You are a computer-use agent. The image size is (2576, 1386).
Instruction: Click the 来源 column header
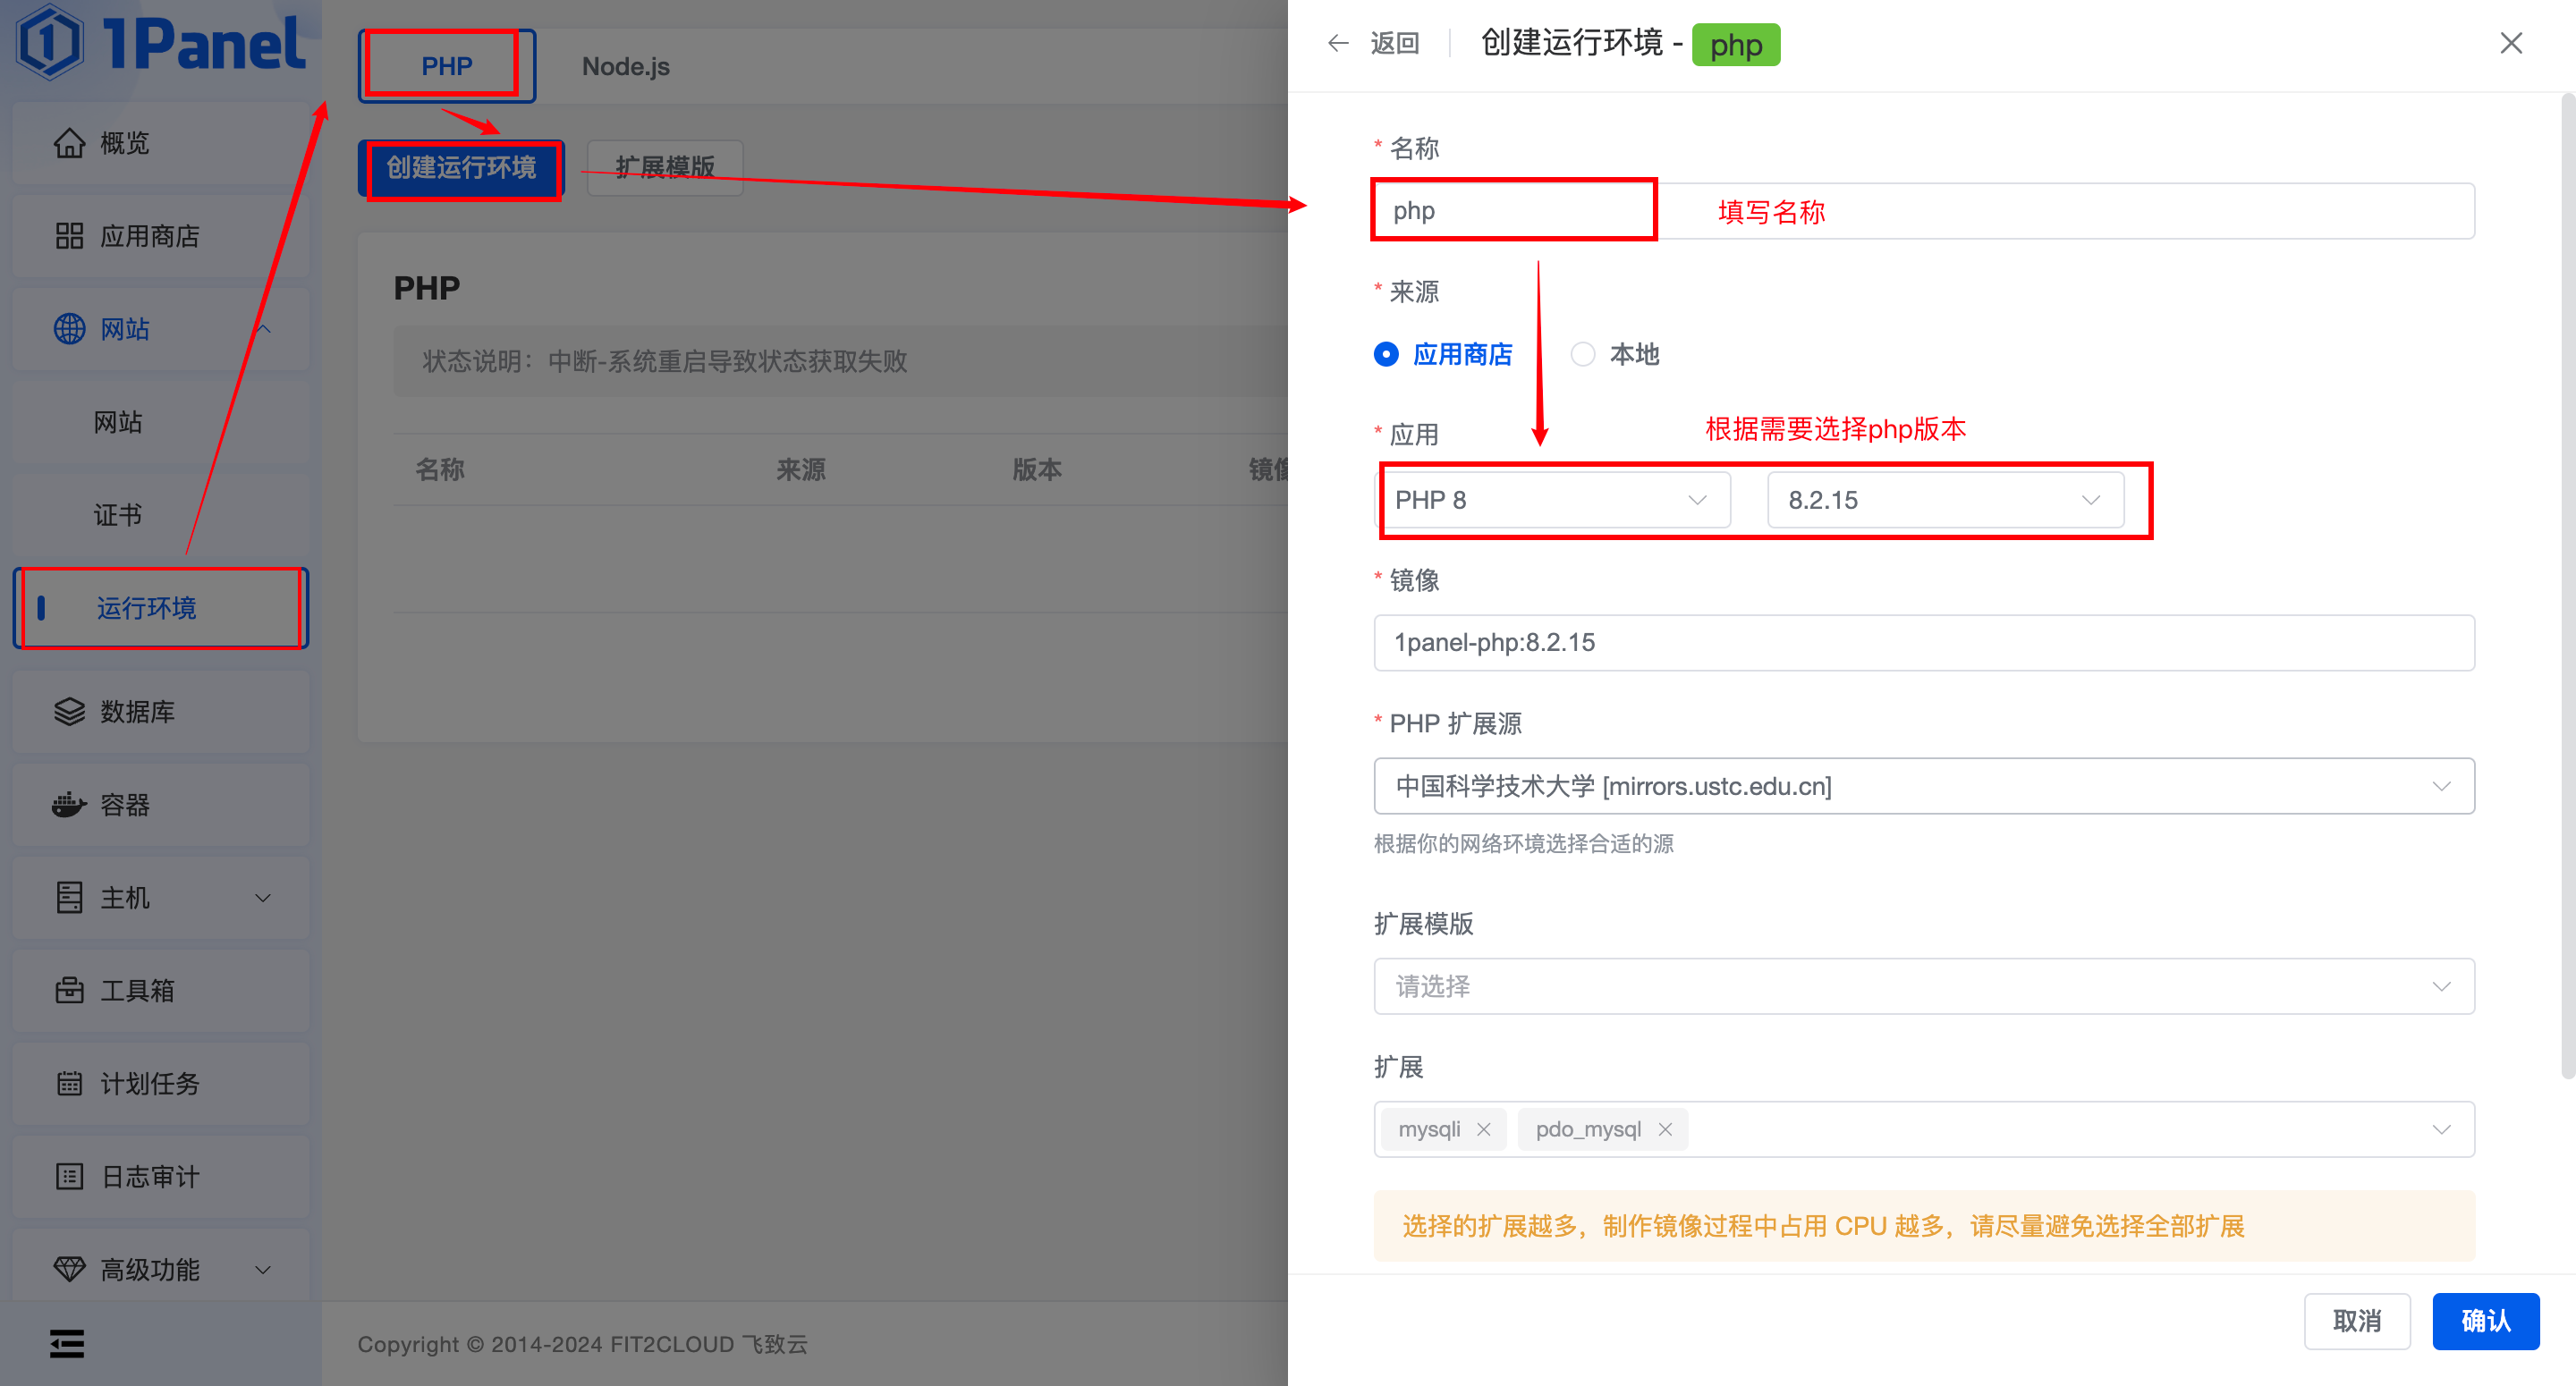pyautogui.click(x=801, y=469)
